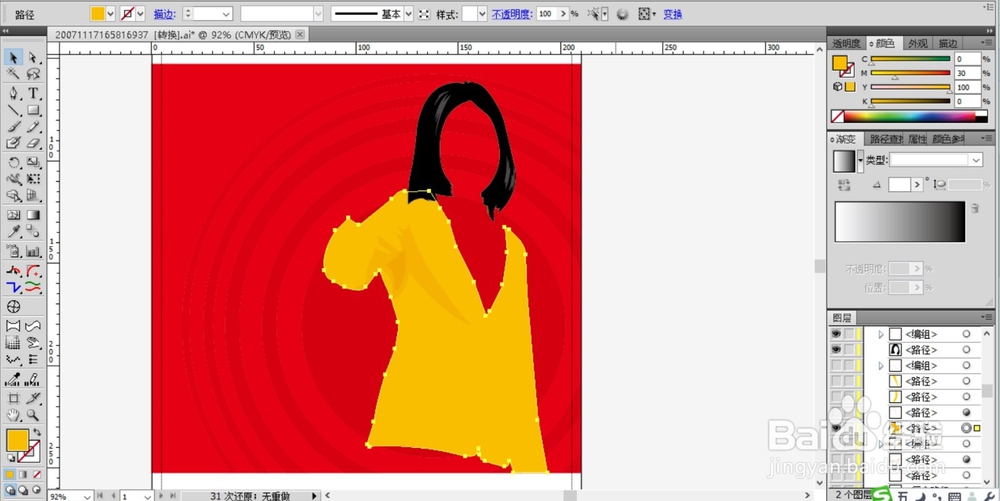Click the reverse gradient icon
The width and height of the screenshot is (1000, 501).
coord(844,185)
